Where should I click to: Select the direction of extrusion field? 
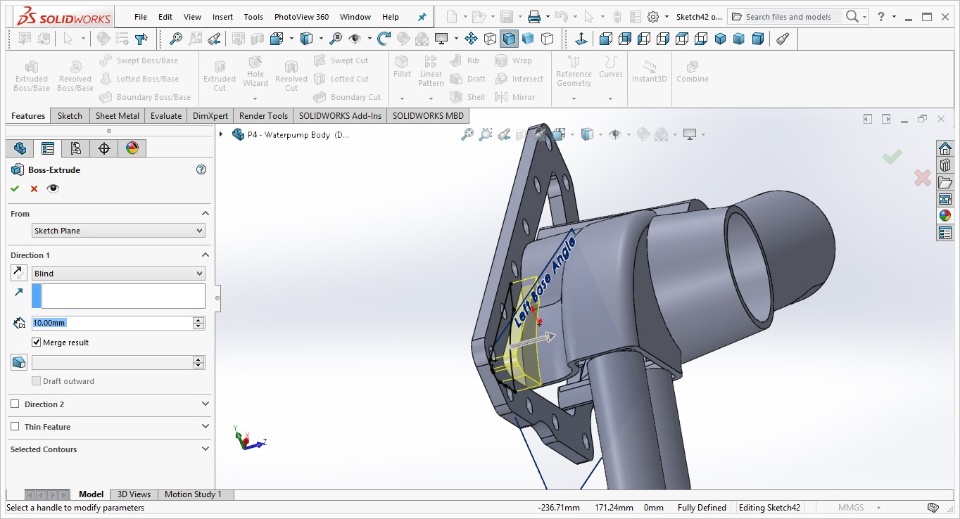(118, 296)
